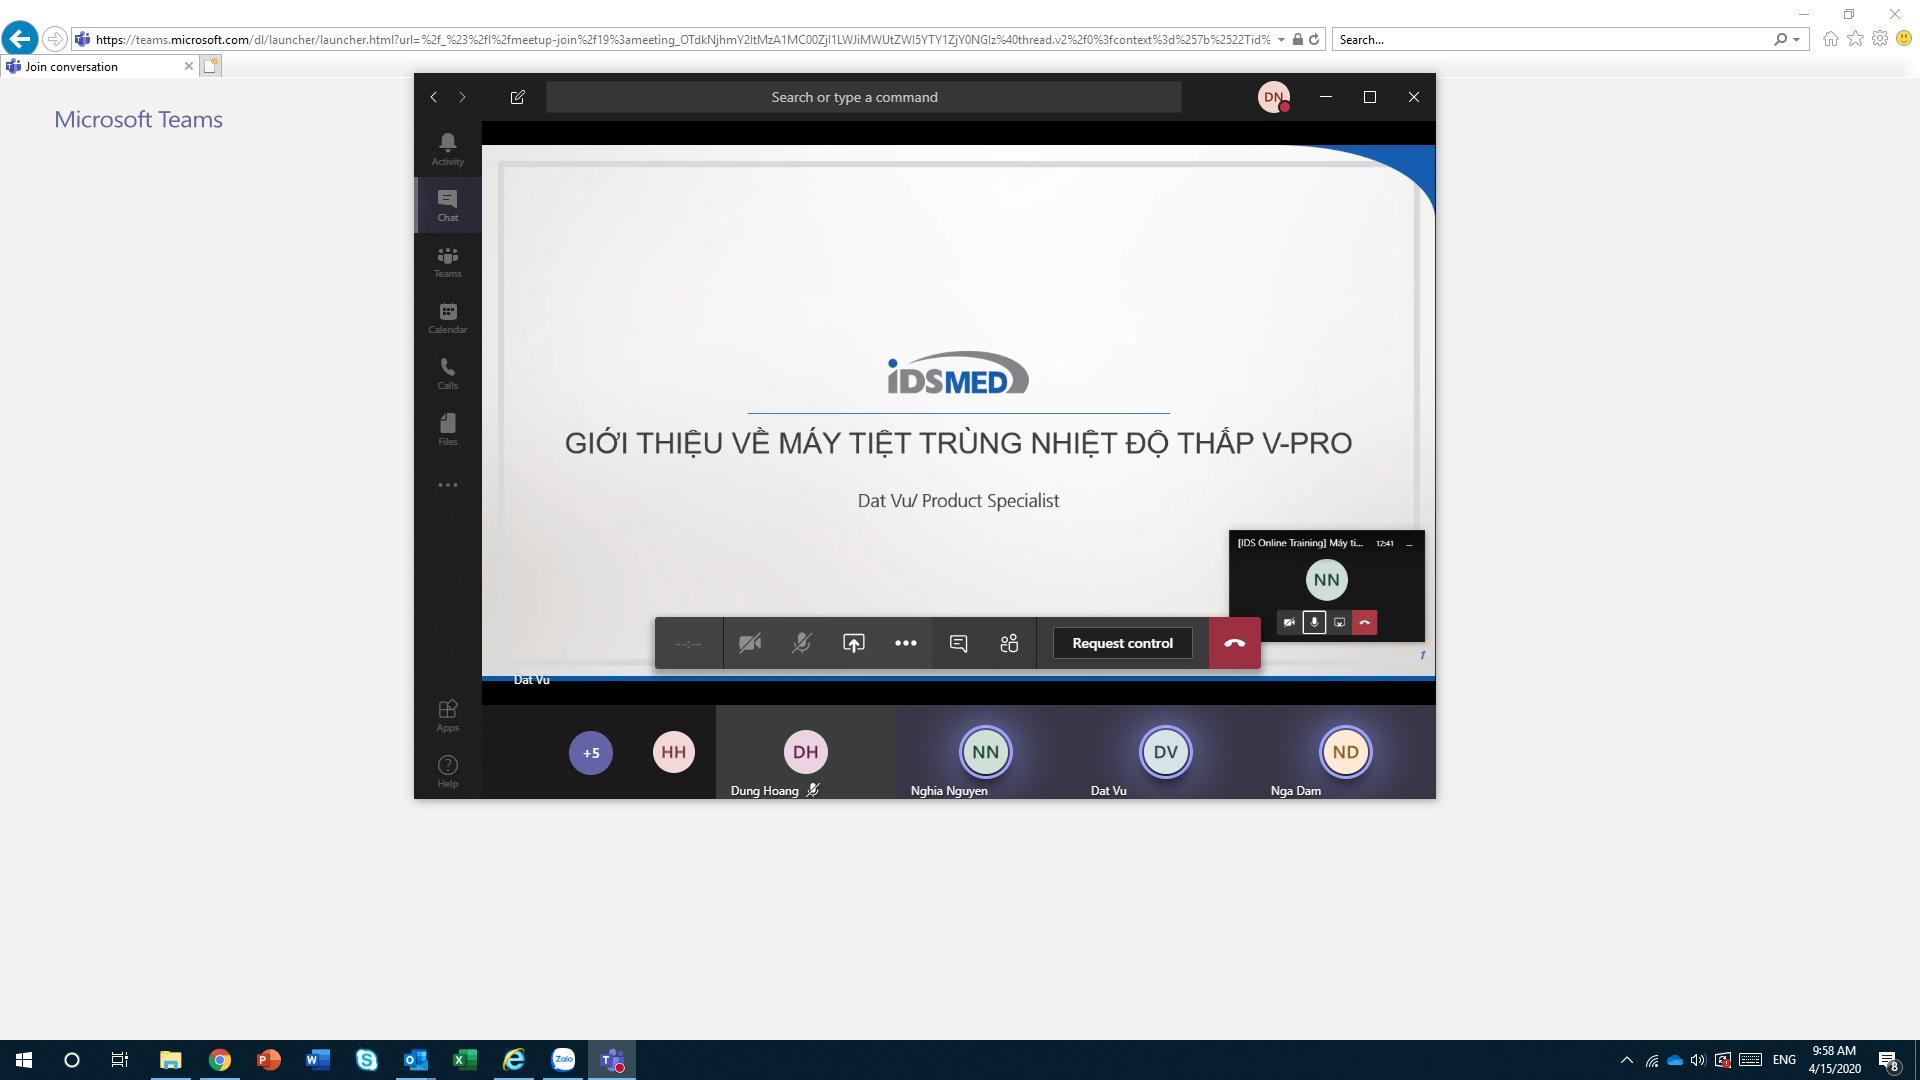
Task: Select Dat Vu participant tile
Action: point(1165,752)
